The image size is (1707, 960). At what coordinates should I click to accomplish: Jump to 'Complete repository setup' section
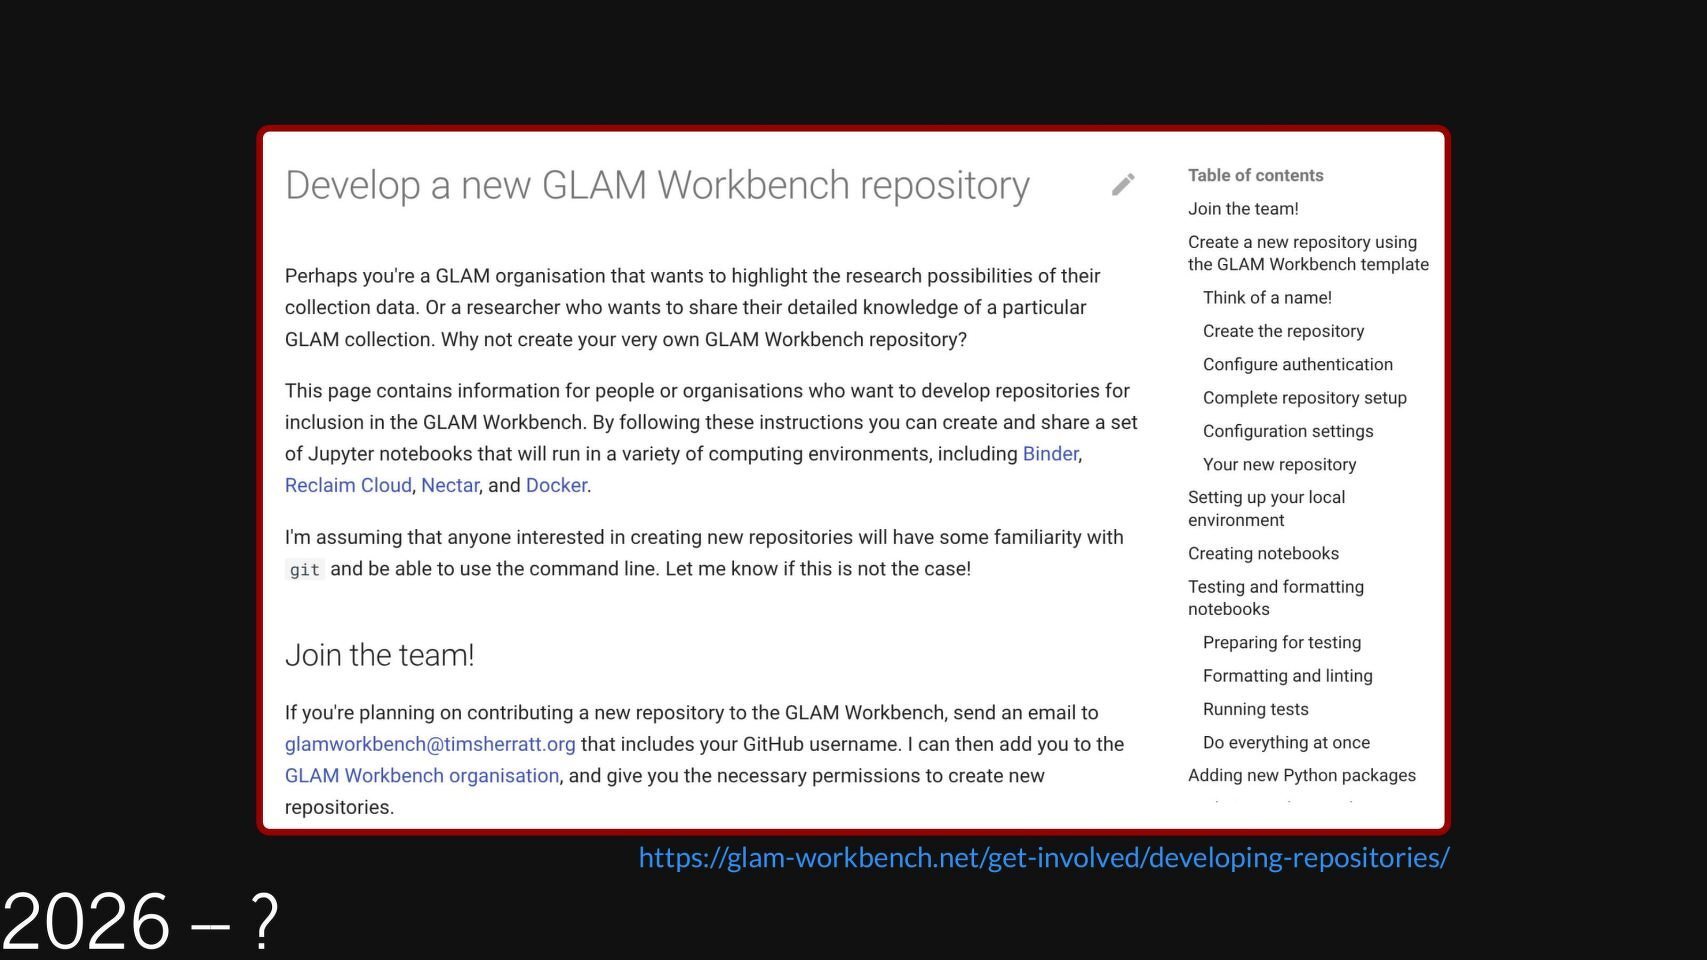tap(1305, 398)
